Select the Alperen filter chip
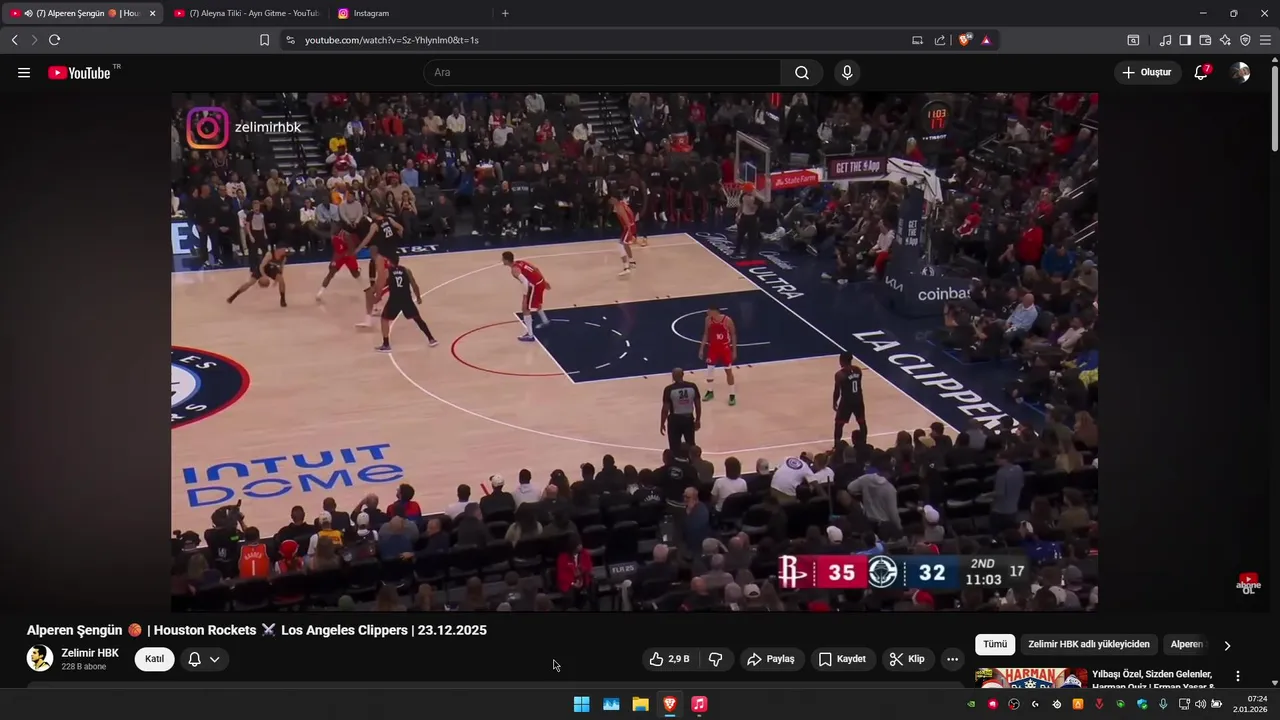 [x=1187, y=645]
